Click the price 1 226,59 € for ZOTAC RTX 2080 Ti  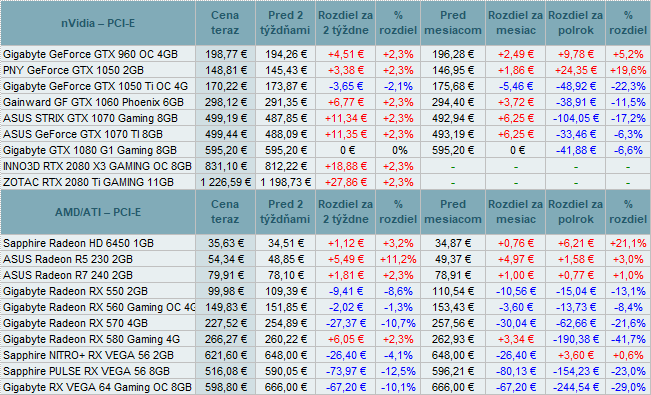(x=225, y=182)
